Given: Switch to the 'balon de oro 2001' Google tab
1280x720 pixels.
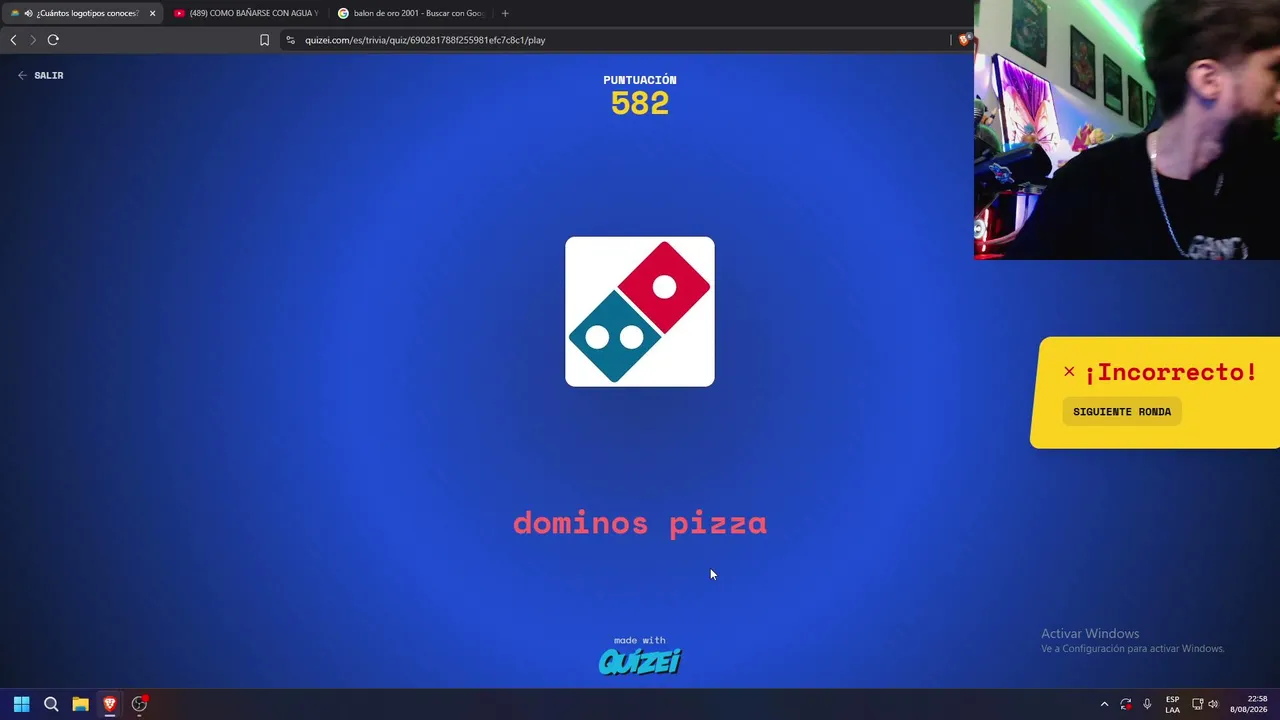Looking at the screenshot, I should [x=411, y=13].
